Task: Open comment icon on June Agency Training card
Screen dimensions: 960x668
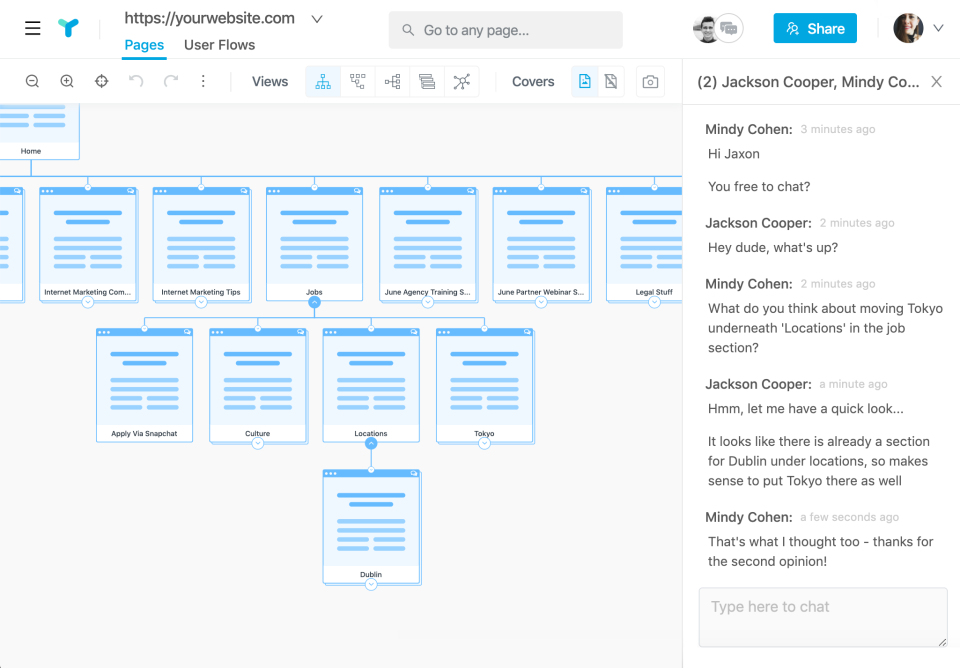Action: pos(470,191)
